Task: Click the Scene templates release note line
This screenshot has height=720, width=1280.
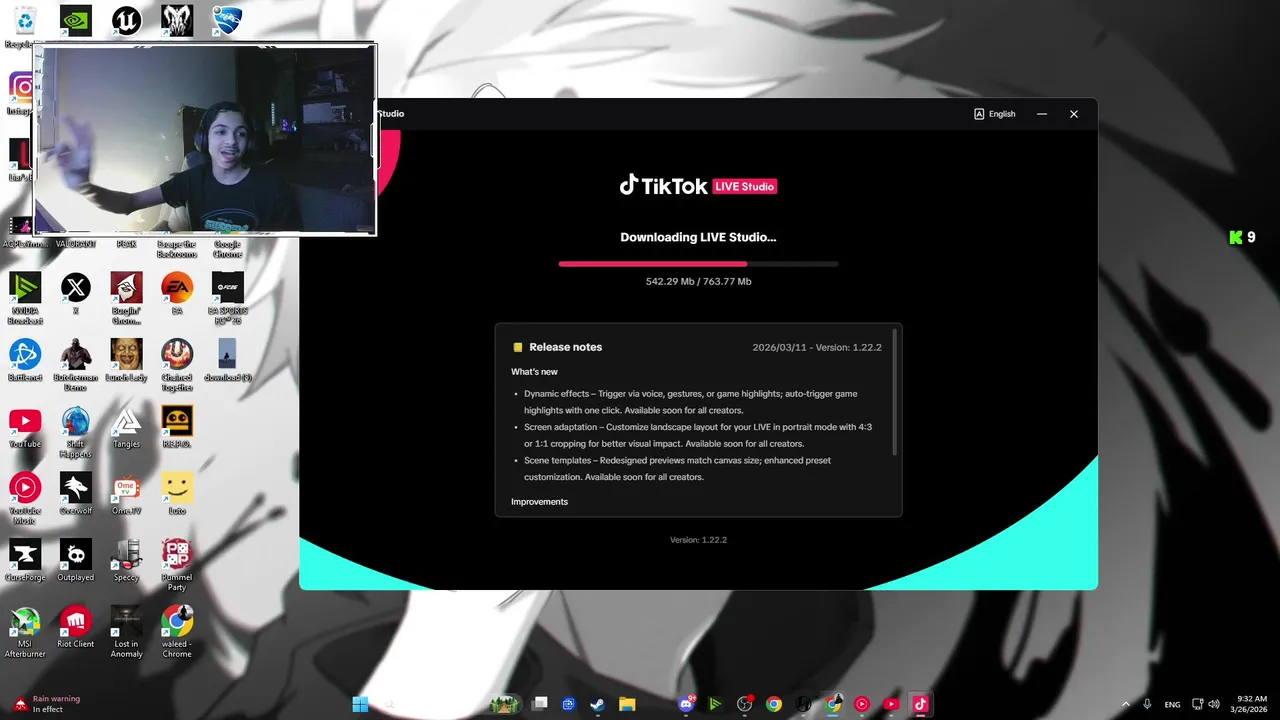Action: [677, 469]
